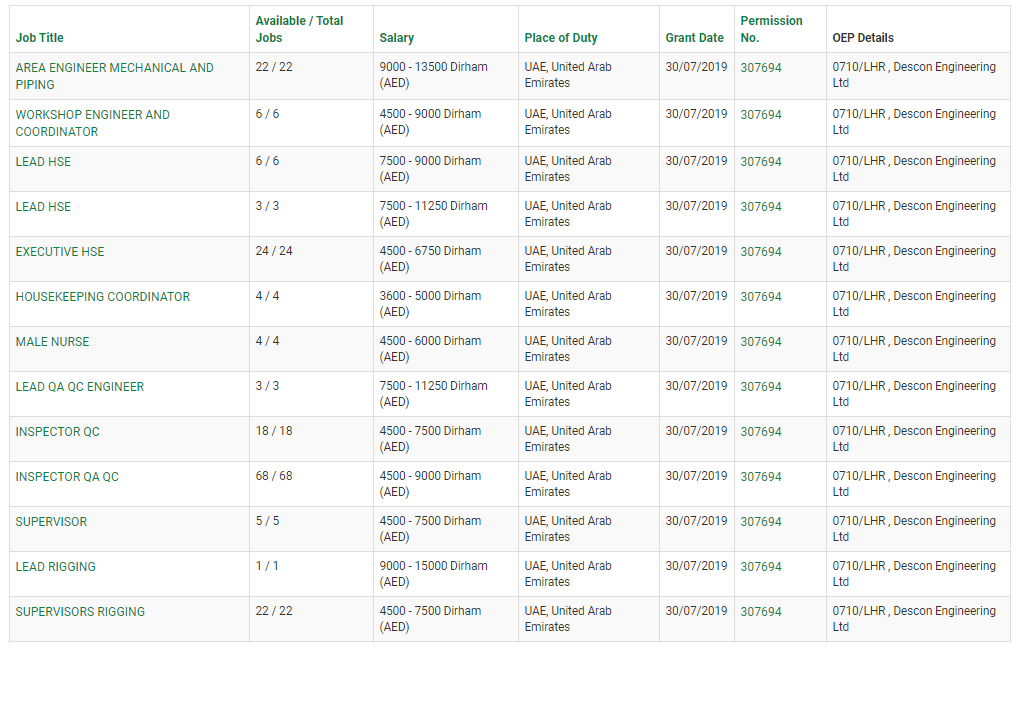Click the INSPECTOR QC job link

coord(57,431)
